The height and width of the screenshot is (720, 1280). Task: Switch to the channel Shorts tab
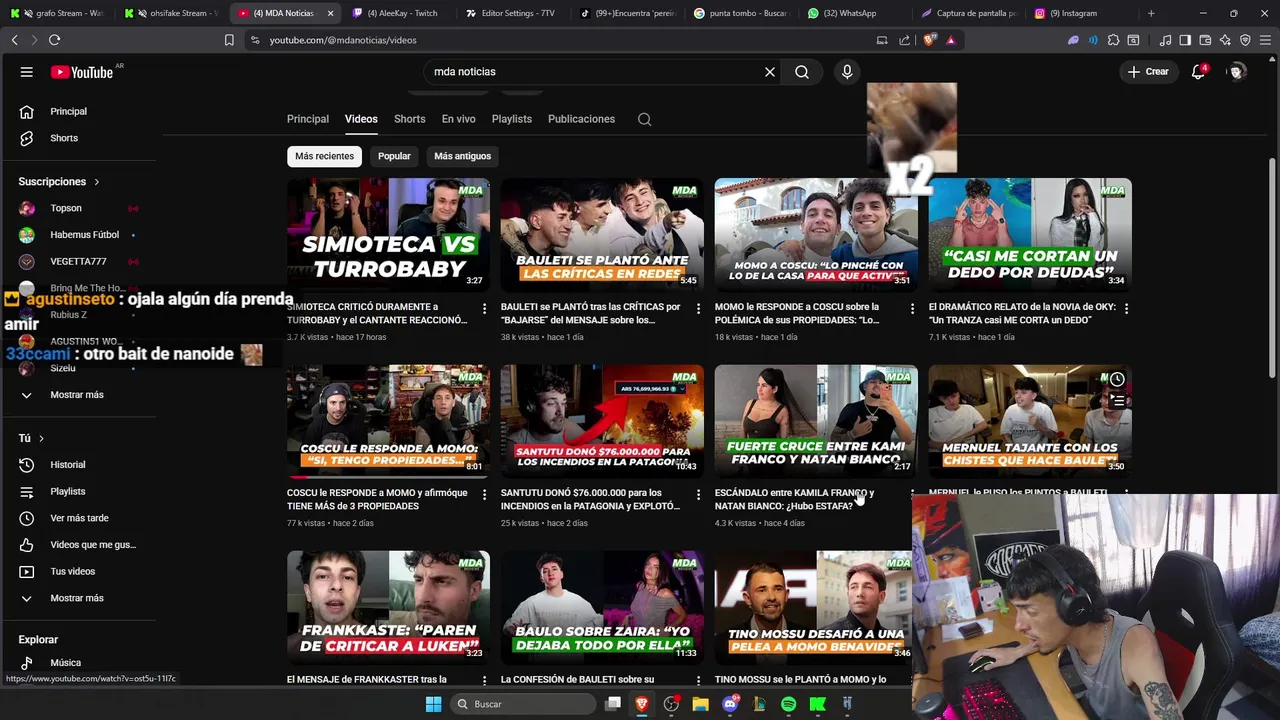point(409,119)
